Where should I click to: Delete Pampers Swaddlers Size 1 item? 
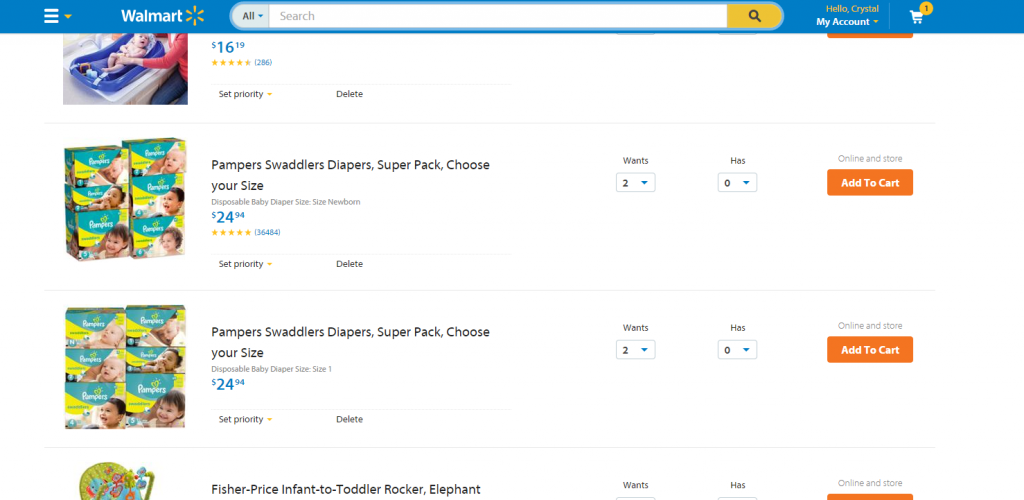(x=349, y=419)
